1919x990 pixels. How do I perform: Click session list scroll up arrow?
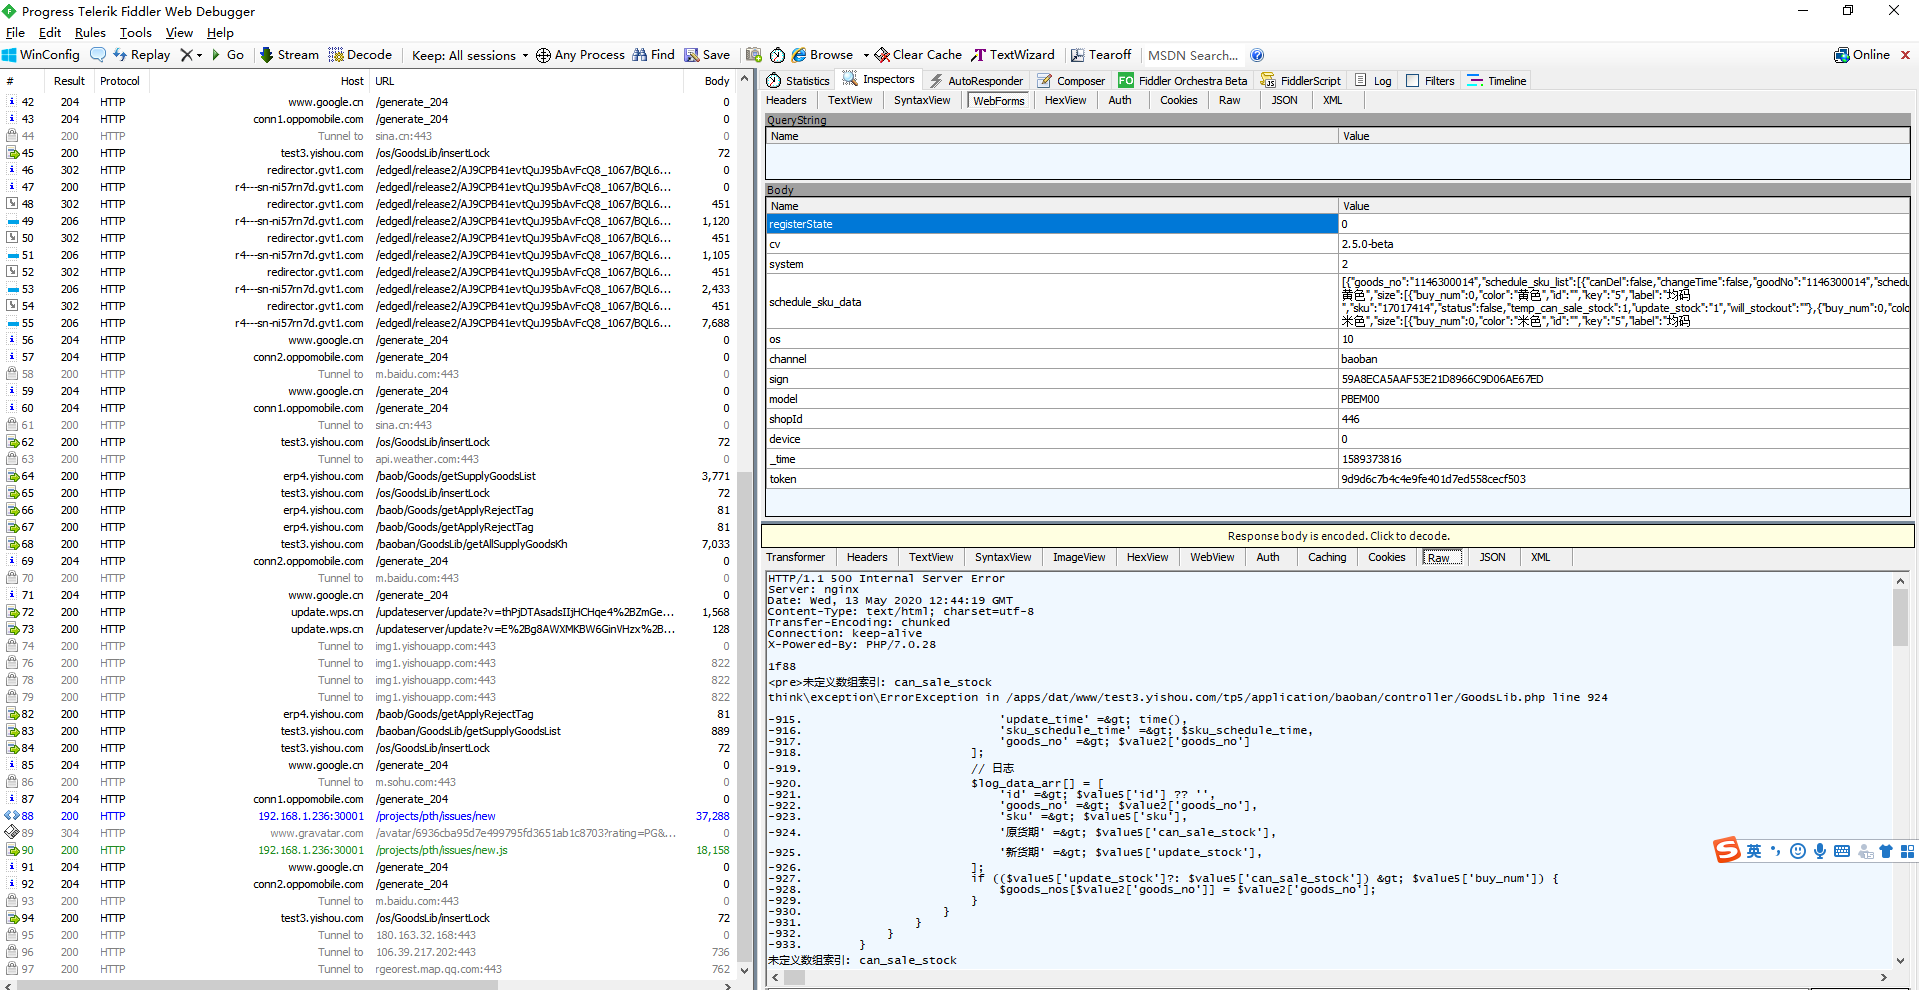[x=744, y=79]
